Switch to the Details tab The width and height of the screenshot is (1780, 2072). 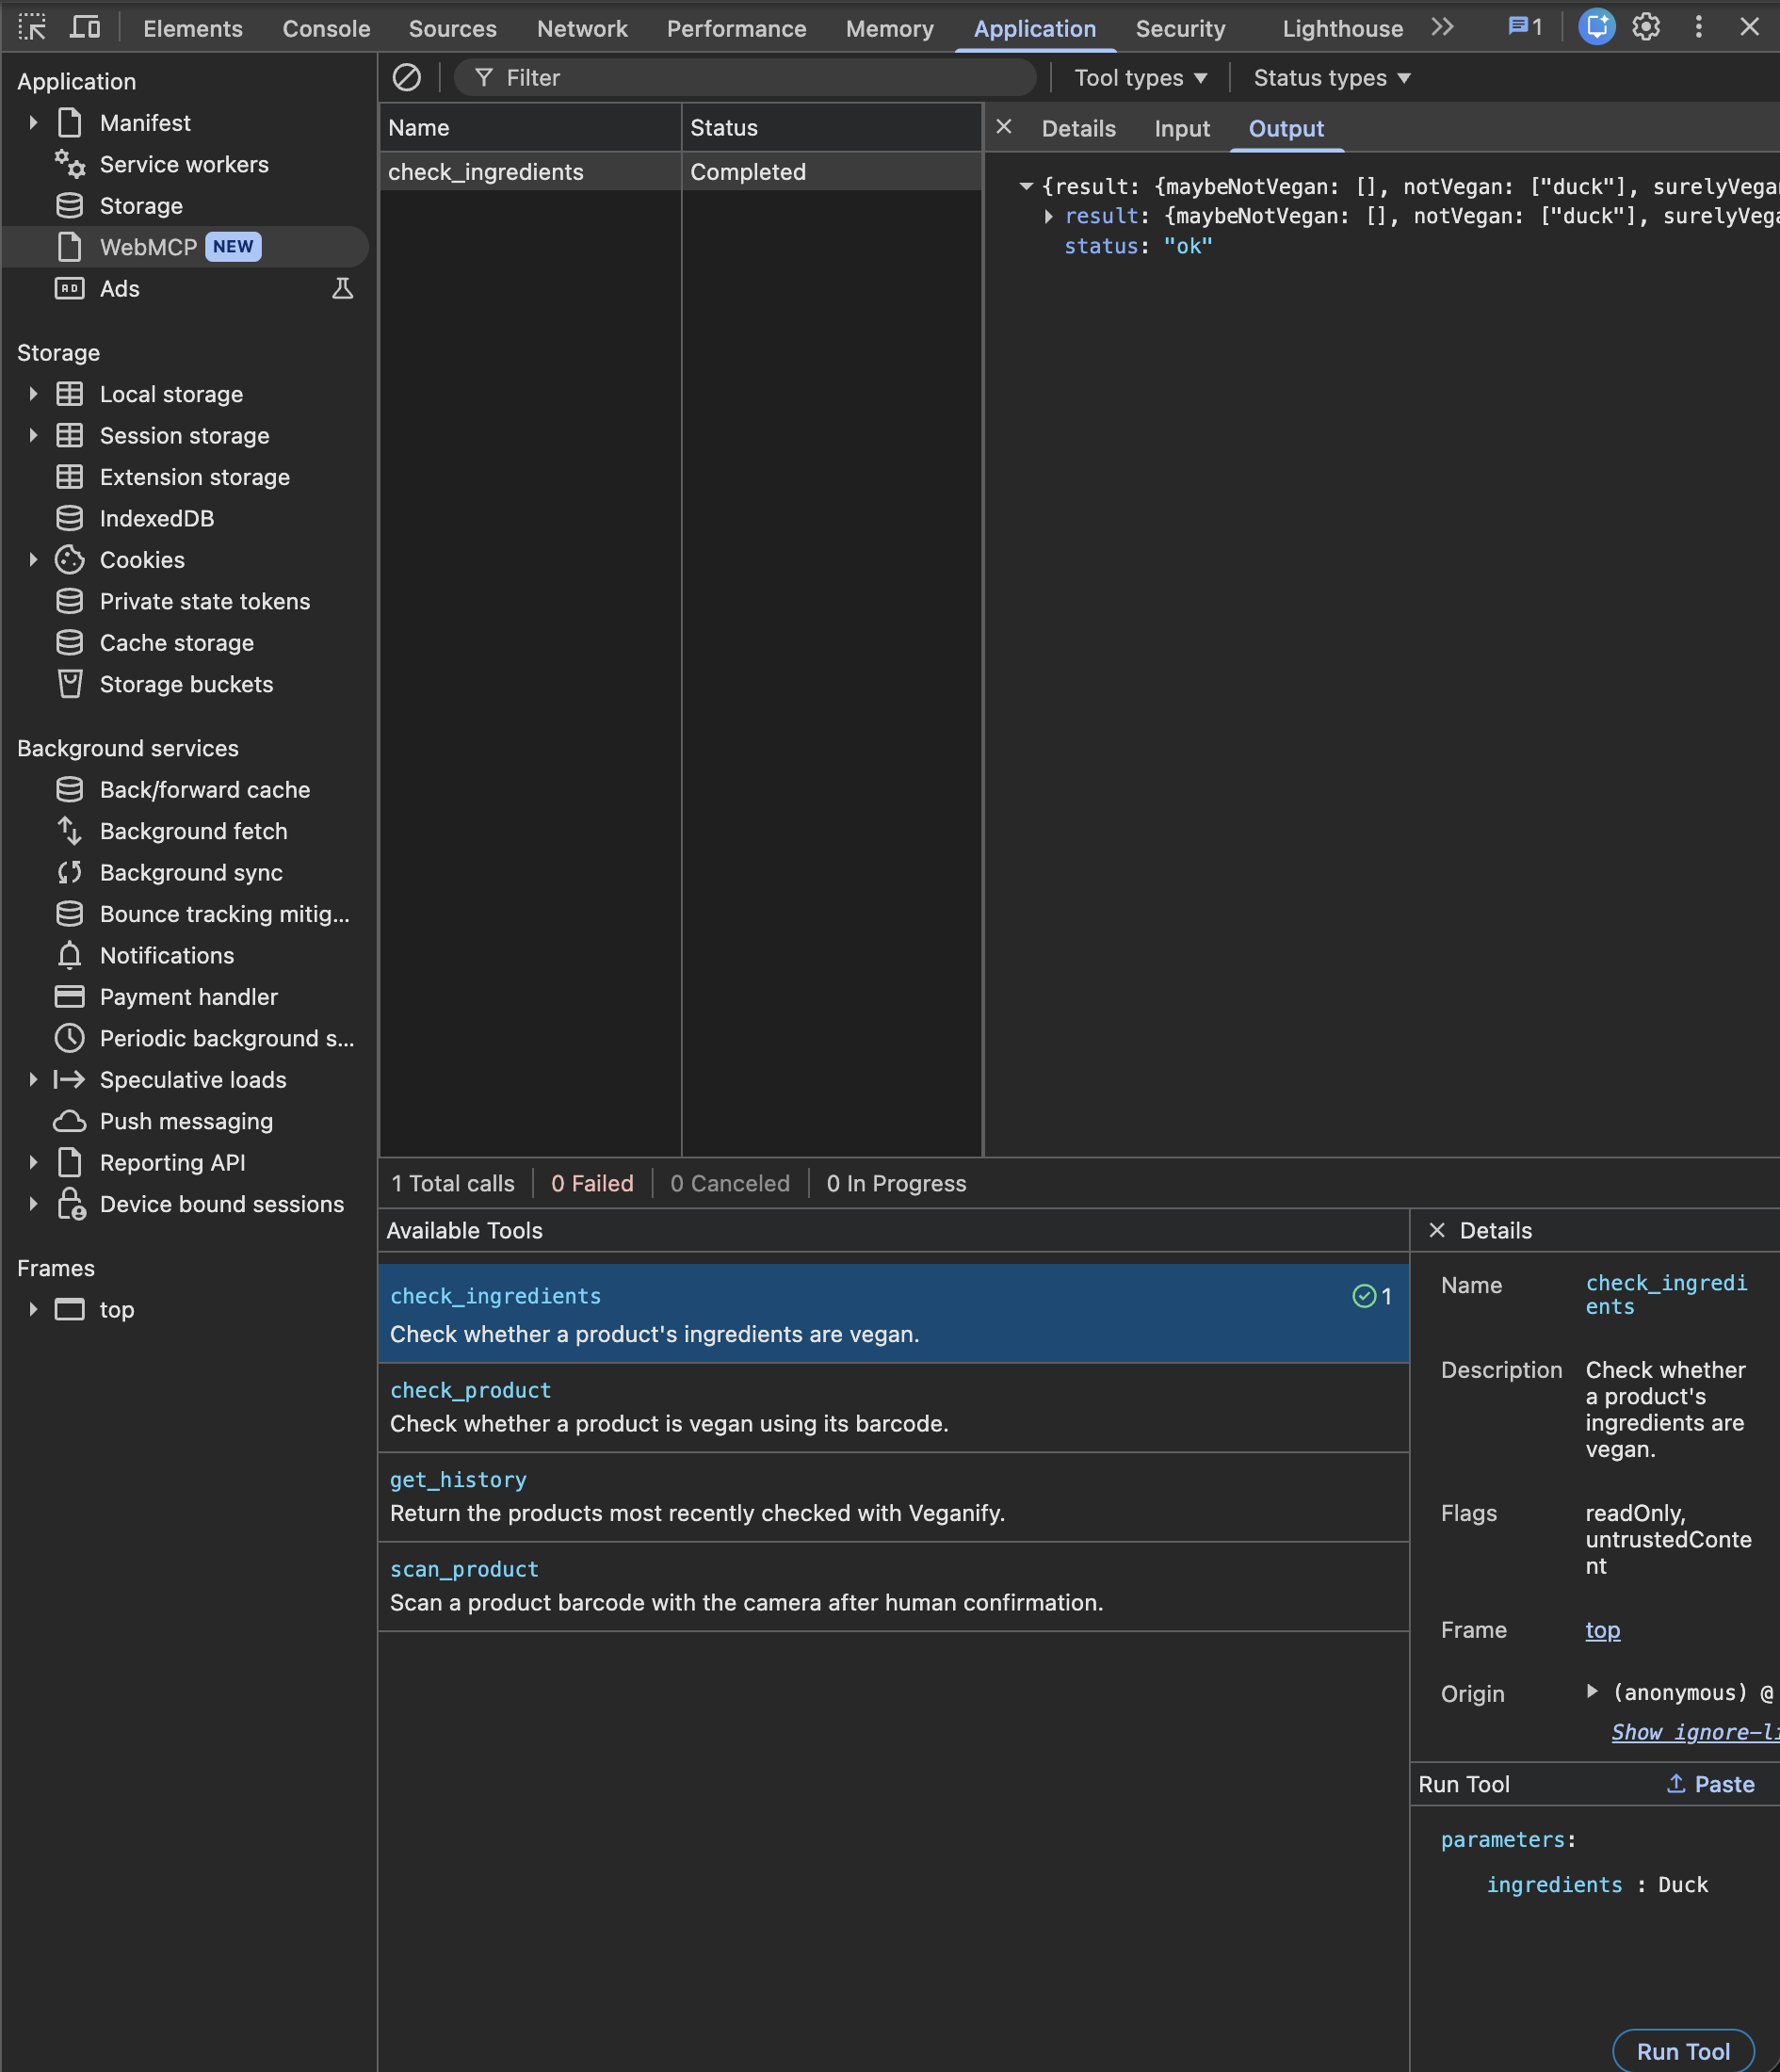[1078, 128]
